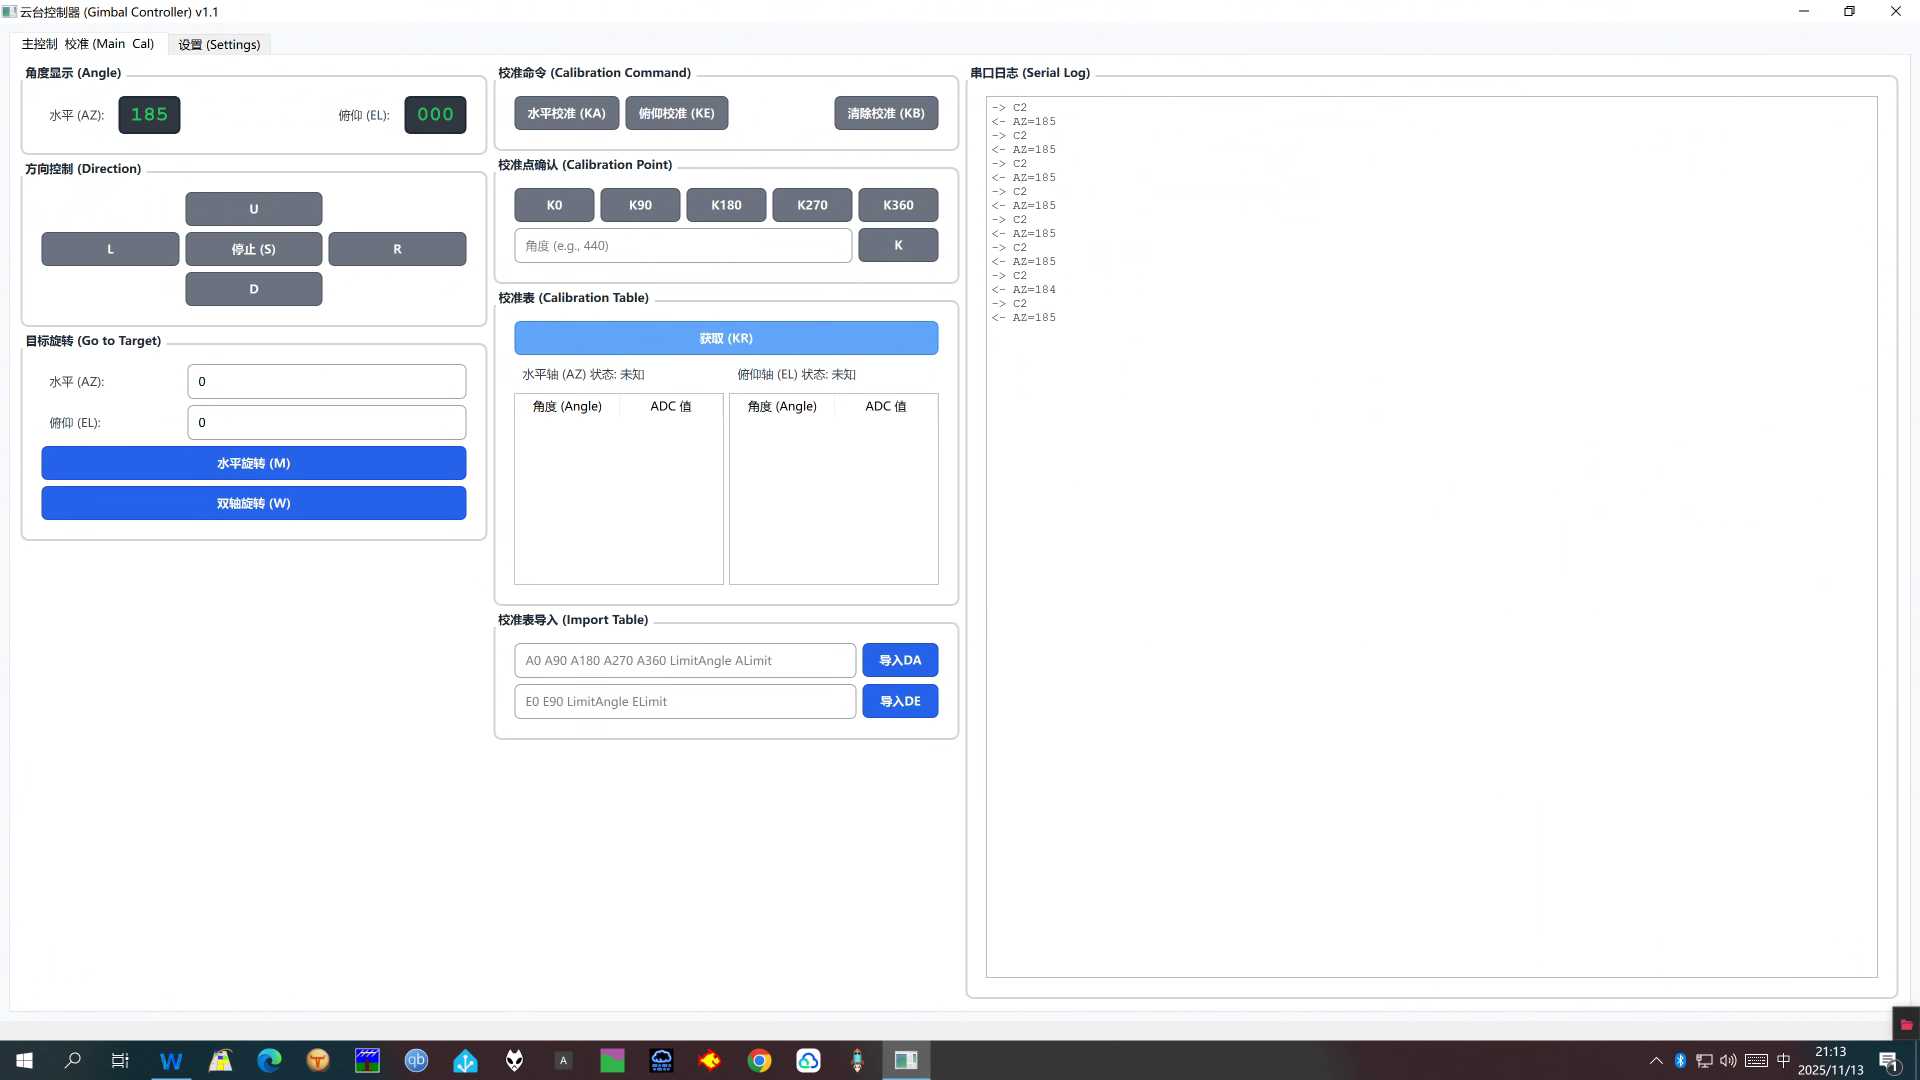1920x1080 pixels.
Task: Open the Word app in taskbar
Action: pos(171,1061)
